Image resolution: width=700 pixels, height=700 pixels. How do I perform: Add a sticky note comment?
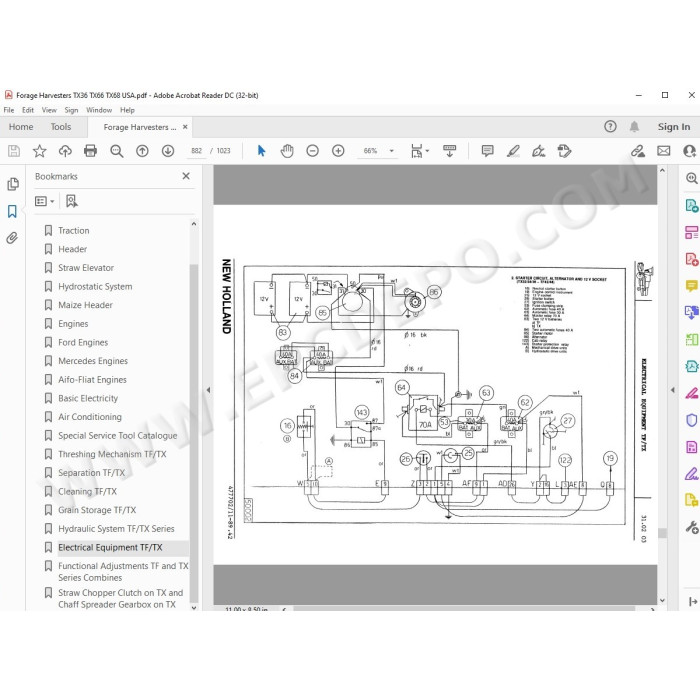487,151
